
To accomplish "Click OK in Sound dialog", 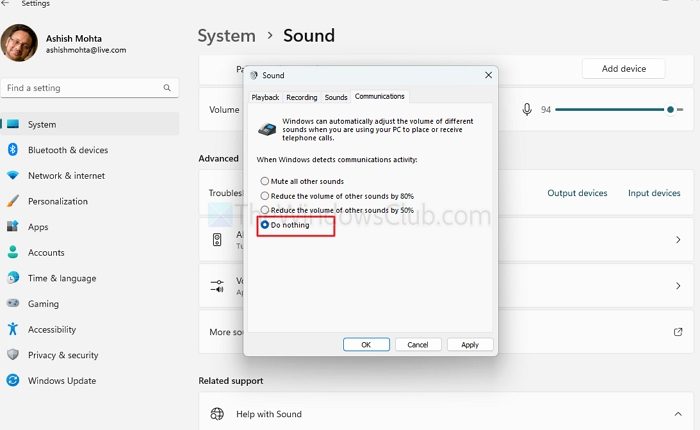I will click(366, 345).
